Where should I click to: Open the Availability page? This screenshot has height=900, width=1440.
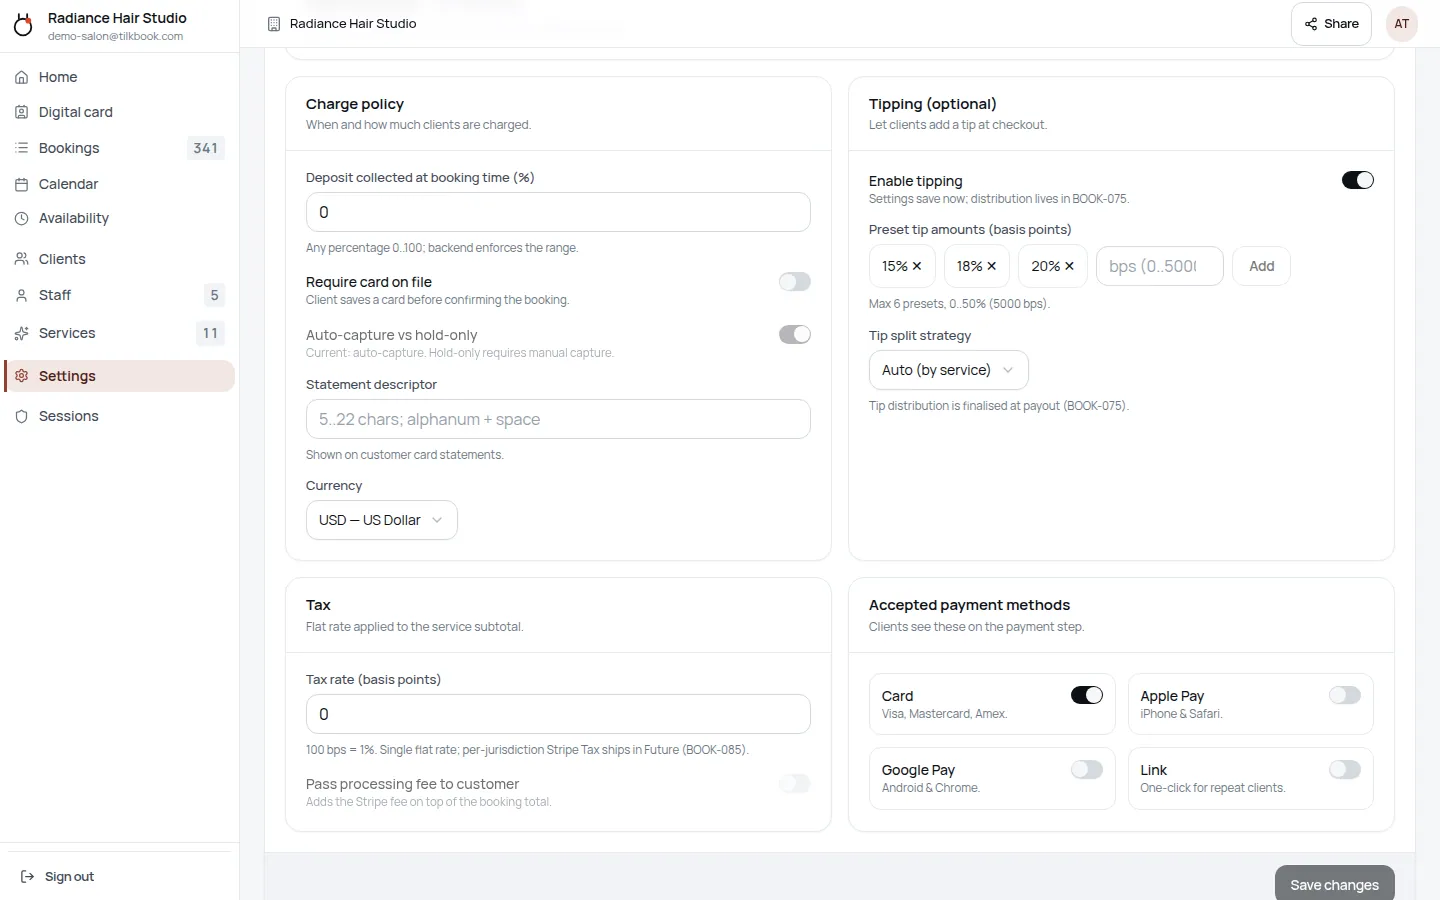(119, 218)
